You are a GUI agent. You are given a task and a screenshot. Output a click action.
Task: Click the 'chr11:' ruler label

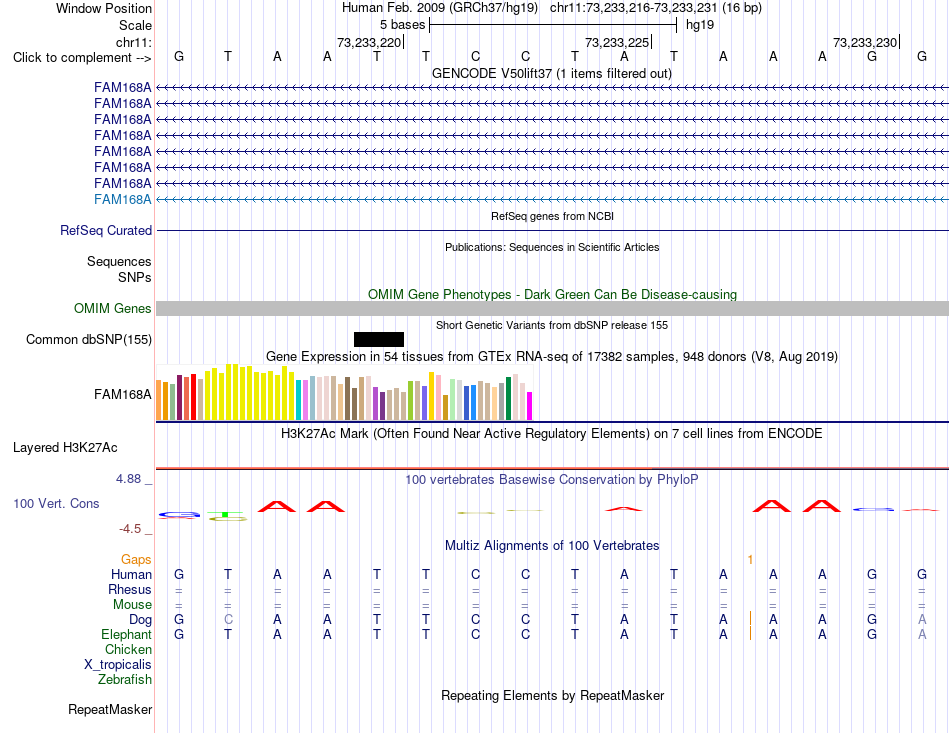pos(133,42)
